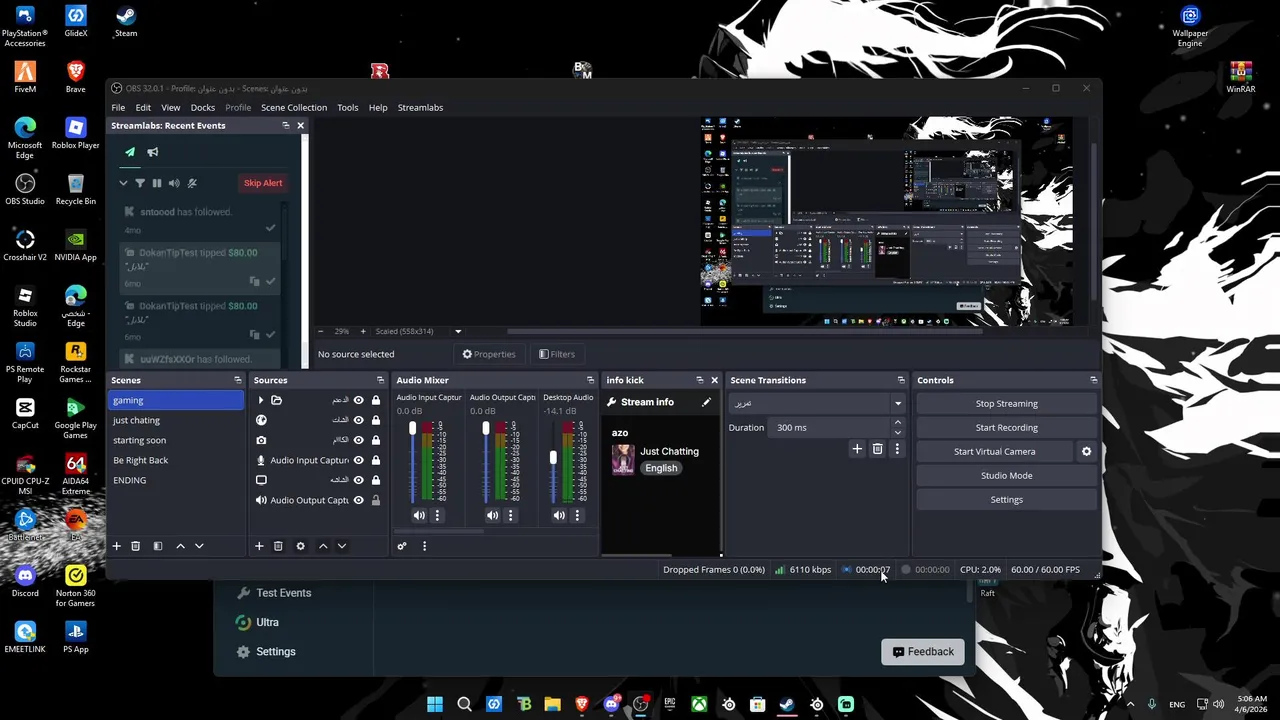Open Steam from the Windows taskbar

click(x=787, y=704)
